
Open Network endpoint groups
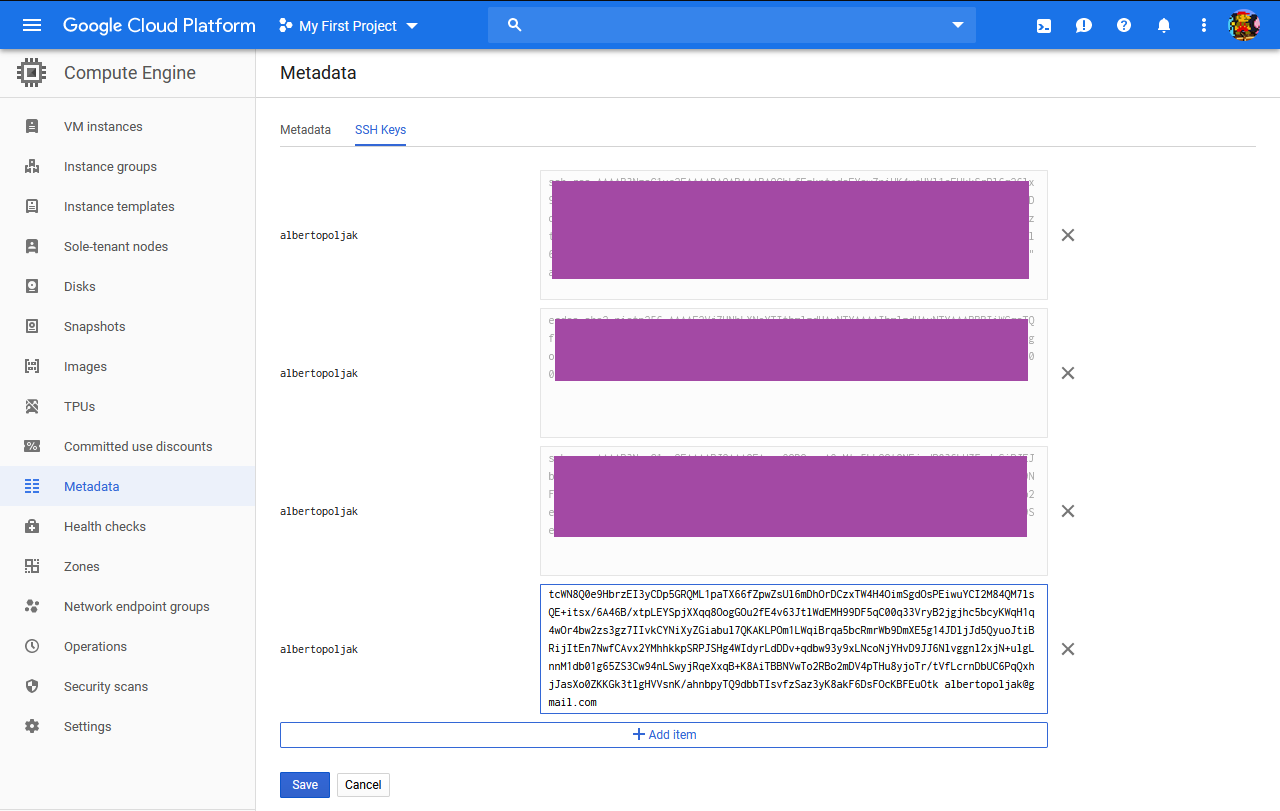pyautogui.click(x=137, y=607)
